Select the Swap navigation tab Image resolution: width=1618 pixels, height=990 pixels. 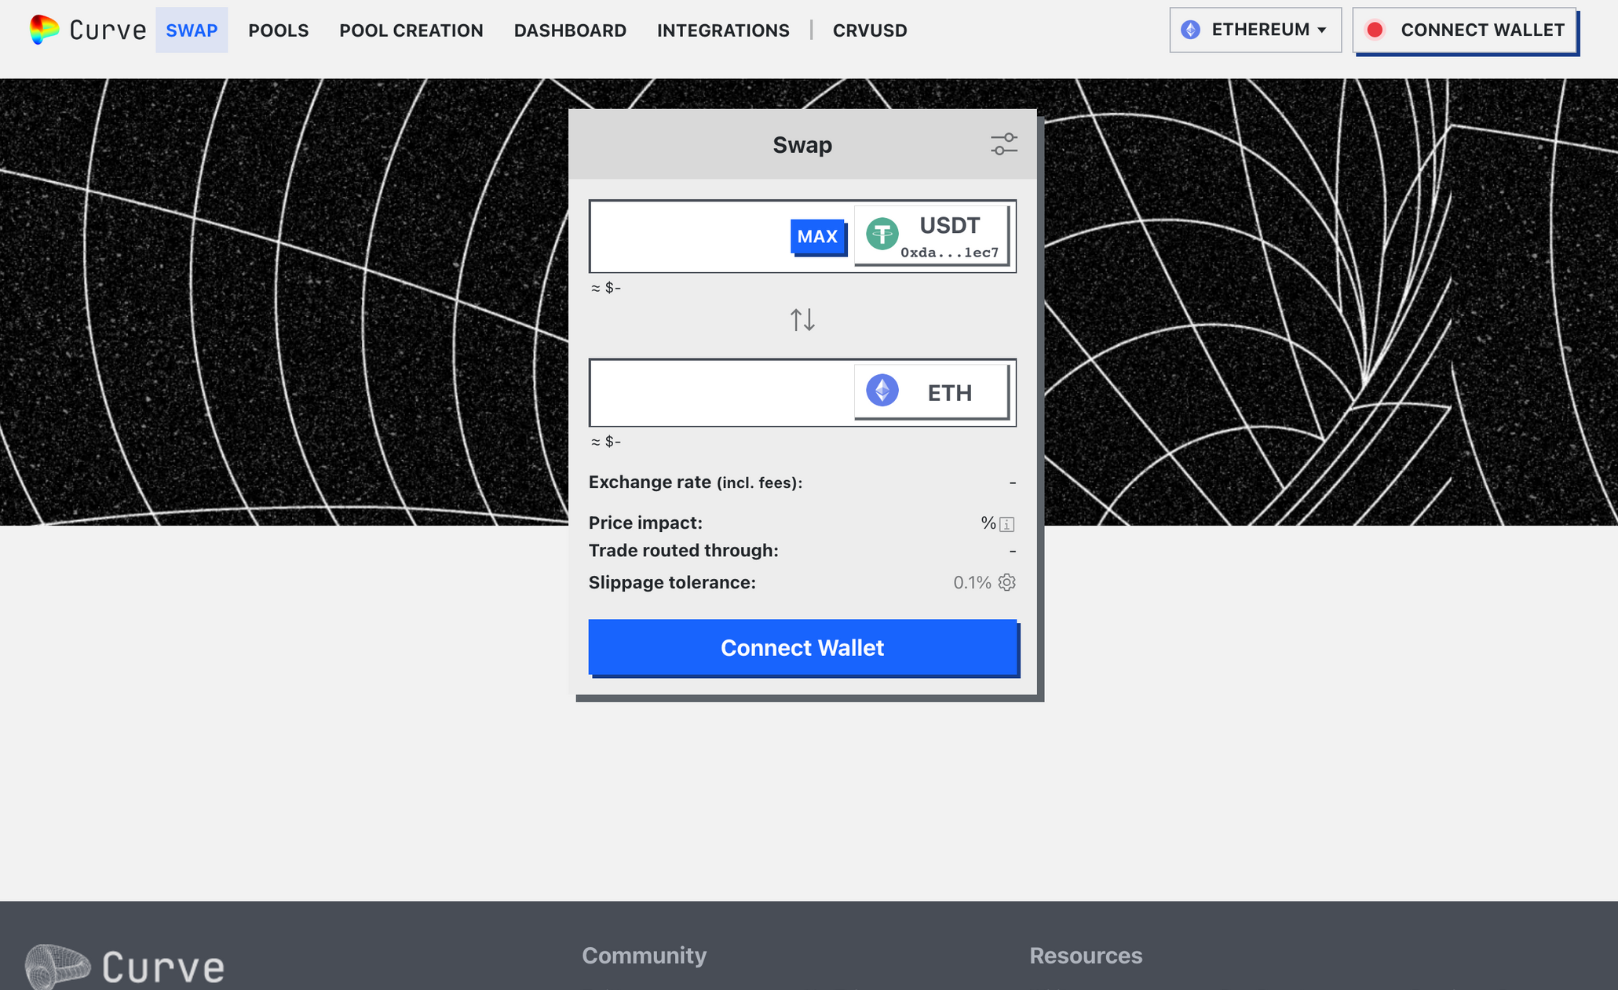tap(192, 30)
